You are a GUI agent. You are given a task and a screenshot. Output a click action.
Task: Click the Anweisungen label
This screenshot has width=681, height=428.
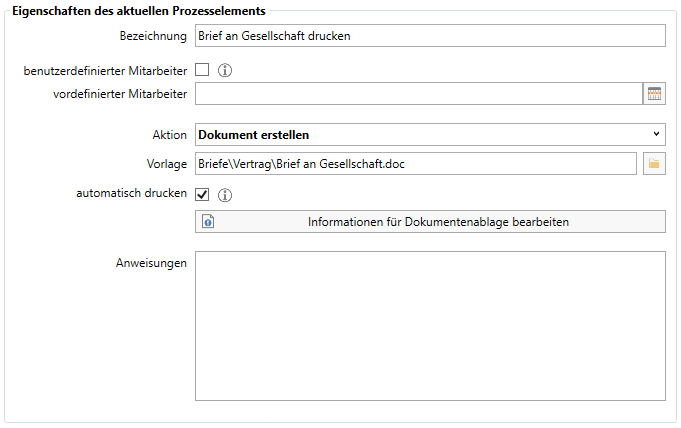[x=151, y=263]
